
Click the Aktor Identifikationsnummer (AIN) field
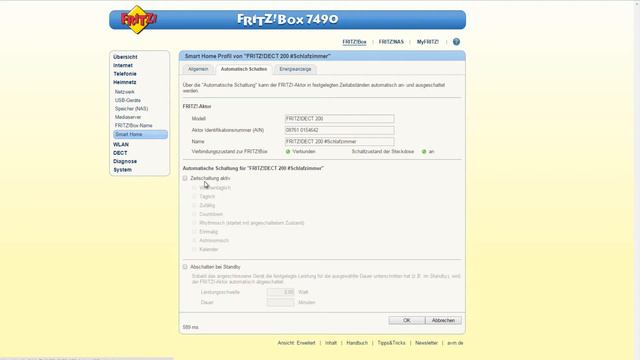tap(339, 130)
